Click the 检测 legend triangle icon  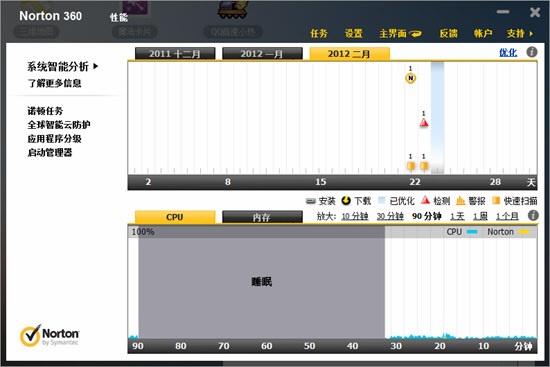tap(425, 200)
